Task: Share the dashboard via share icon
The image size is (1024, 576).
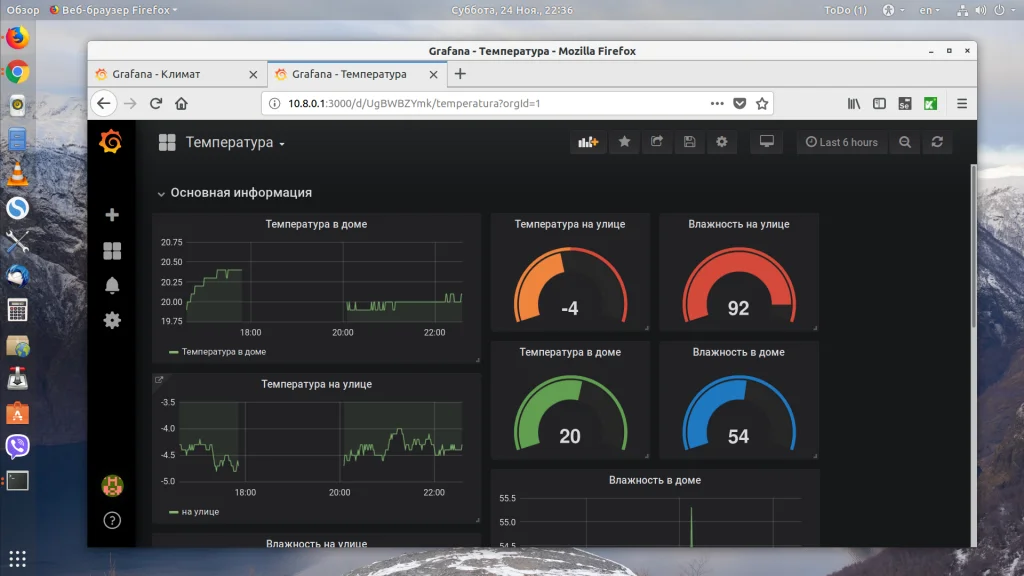Action: (x=657, y=142)
